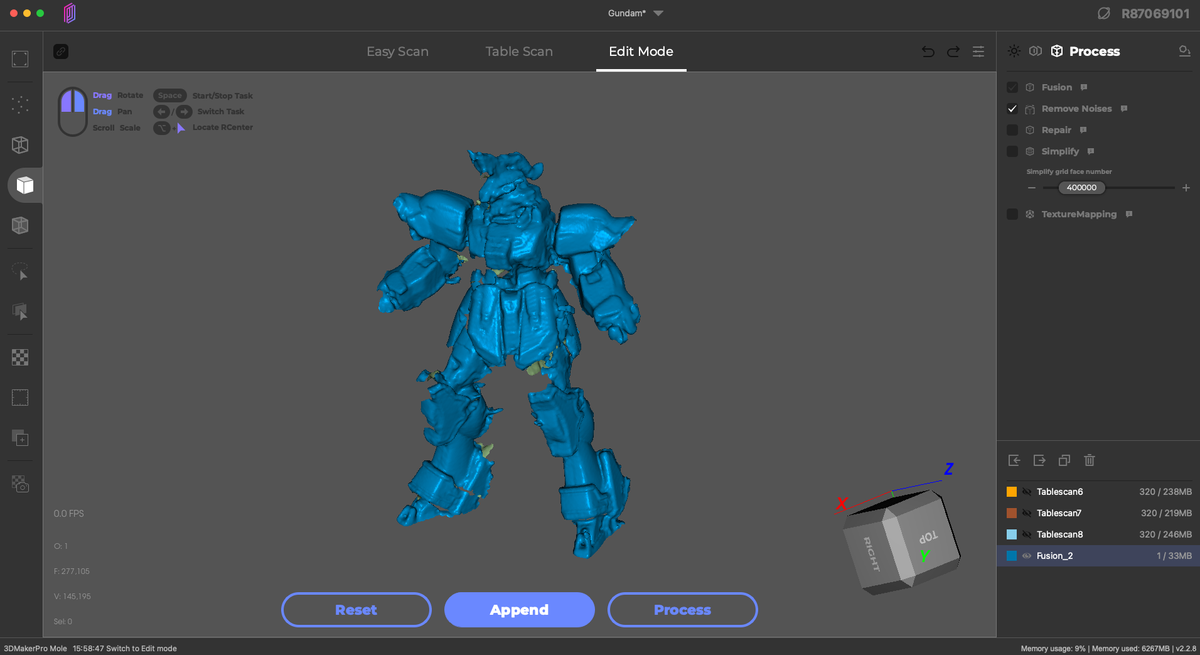The image size is (1200, 655).
Task: Enable the Simplify checkbox
Action: (1012, 151)
